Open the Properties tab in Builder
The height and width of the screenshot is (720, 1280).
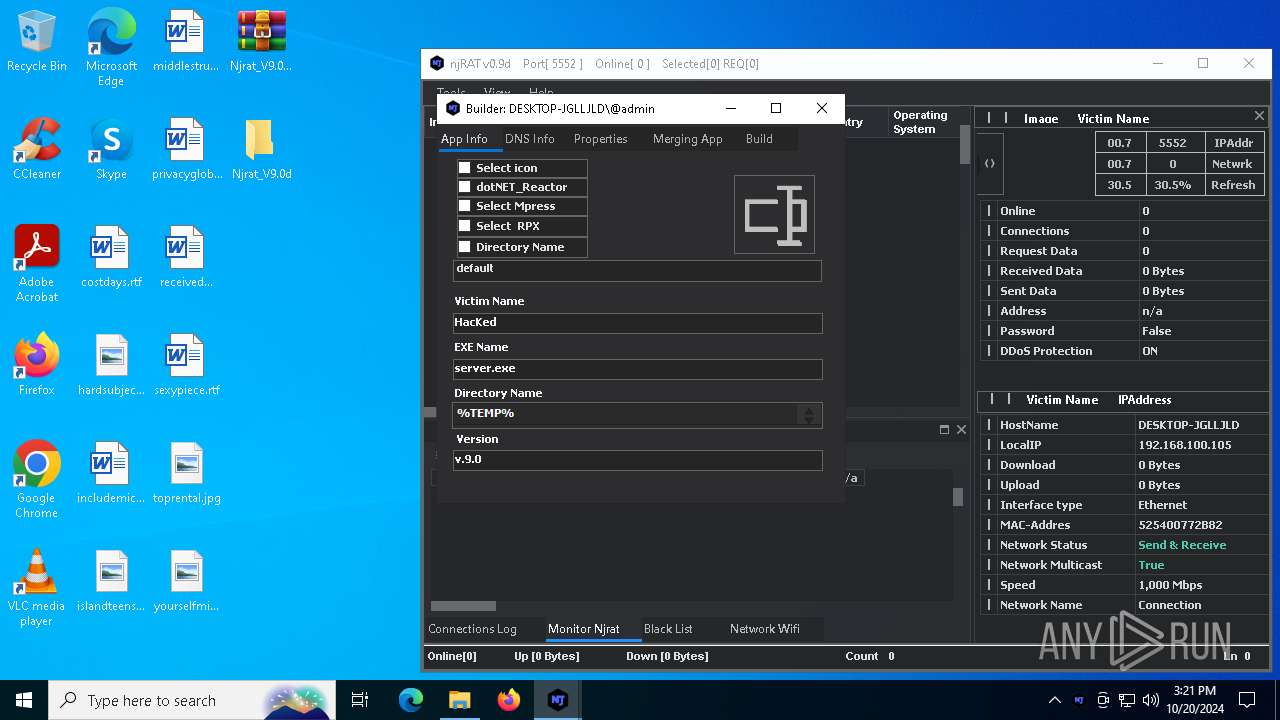(x=601, y=139)
